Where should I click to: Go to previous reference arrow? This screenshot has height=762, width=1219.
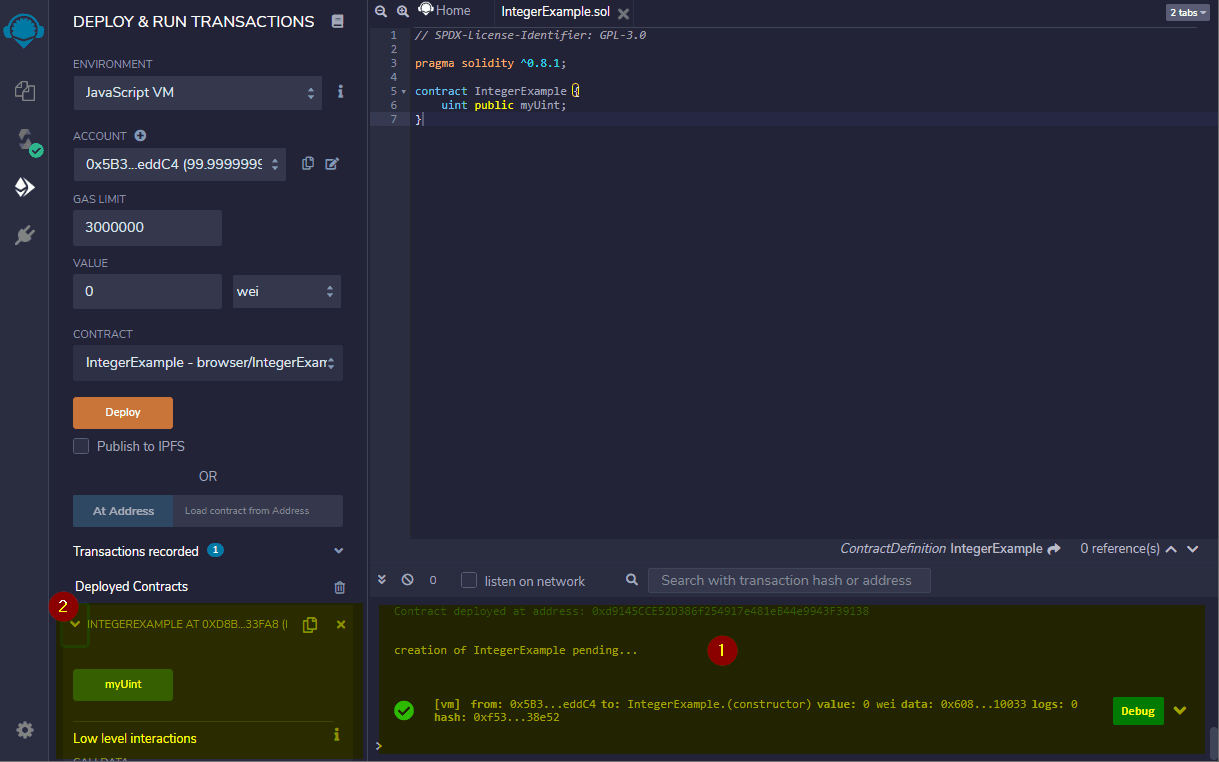point(1171,549)
